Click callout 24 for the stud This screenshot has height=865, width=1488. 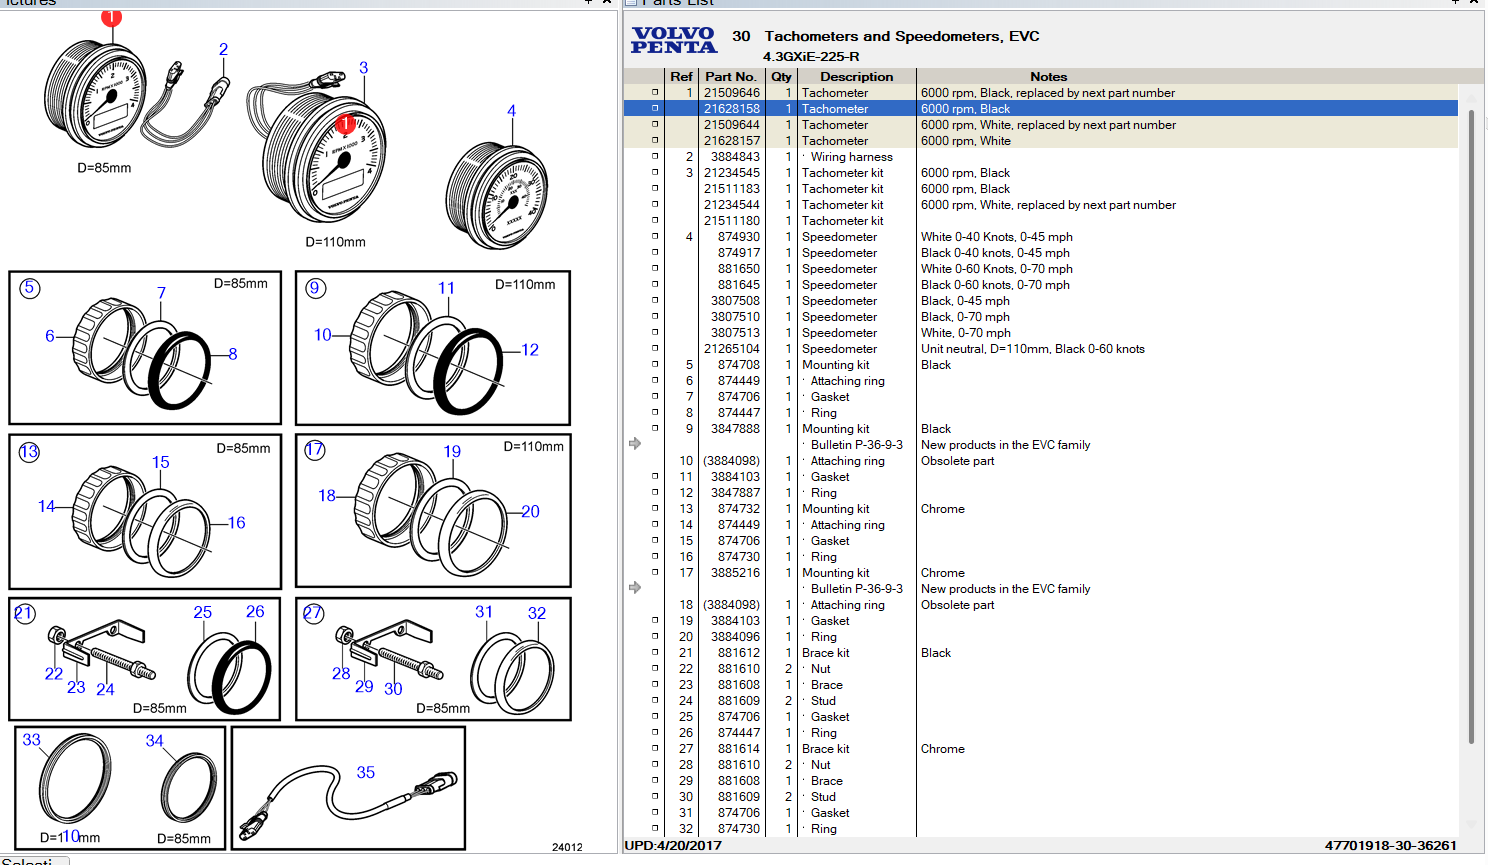tap(105, 689)
